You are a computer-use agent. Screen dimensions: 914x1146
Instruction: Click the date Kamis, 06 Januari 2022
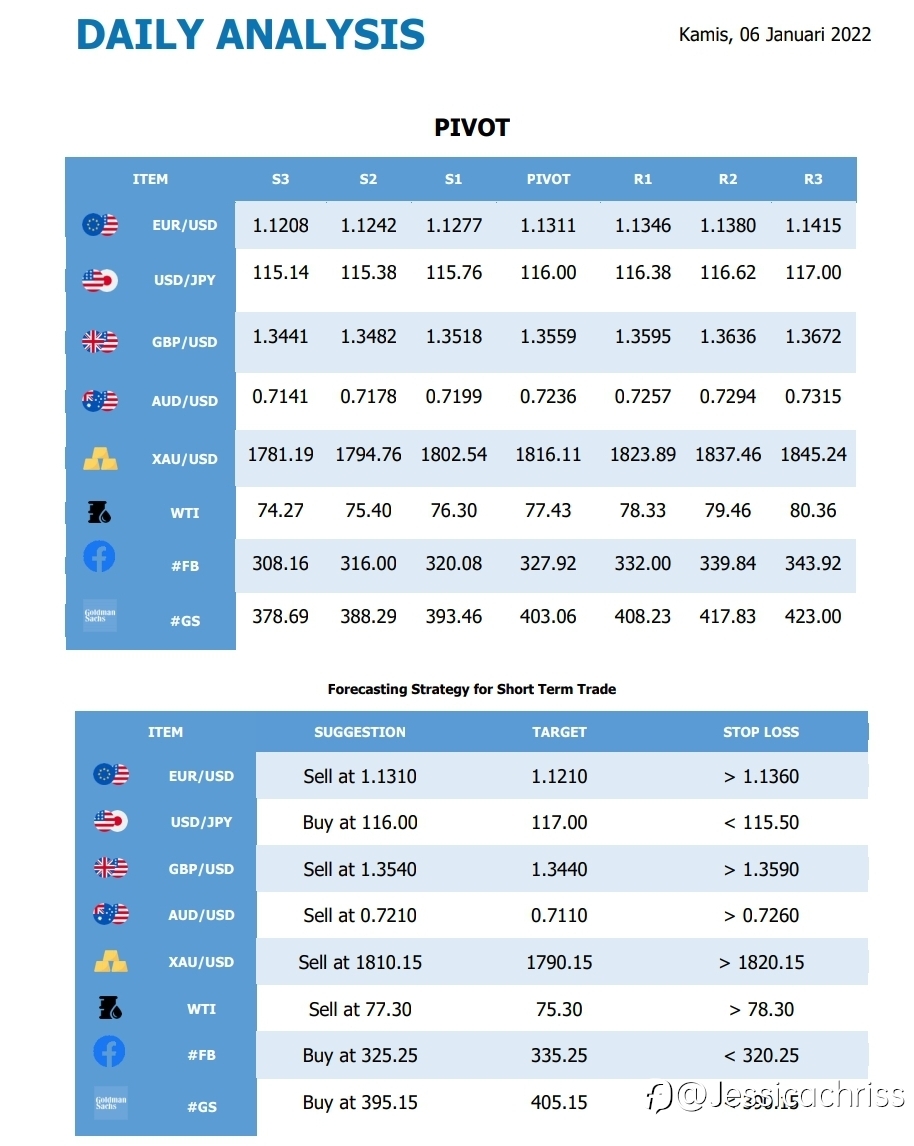coord(774,34)
